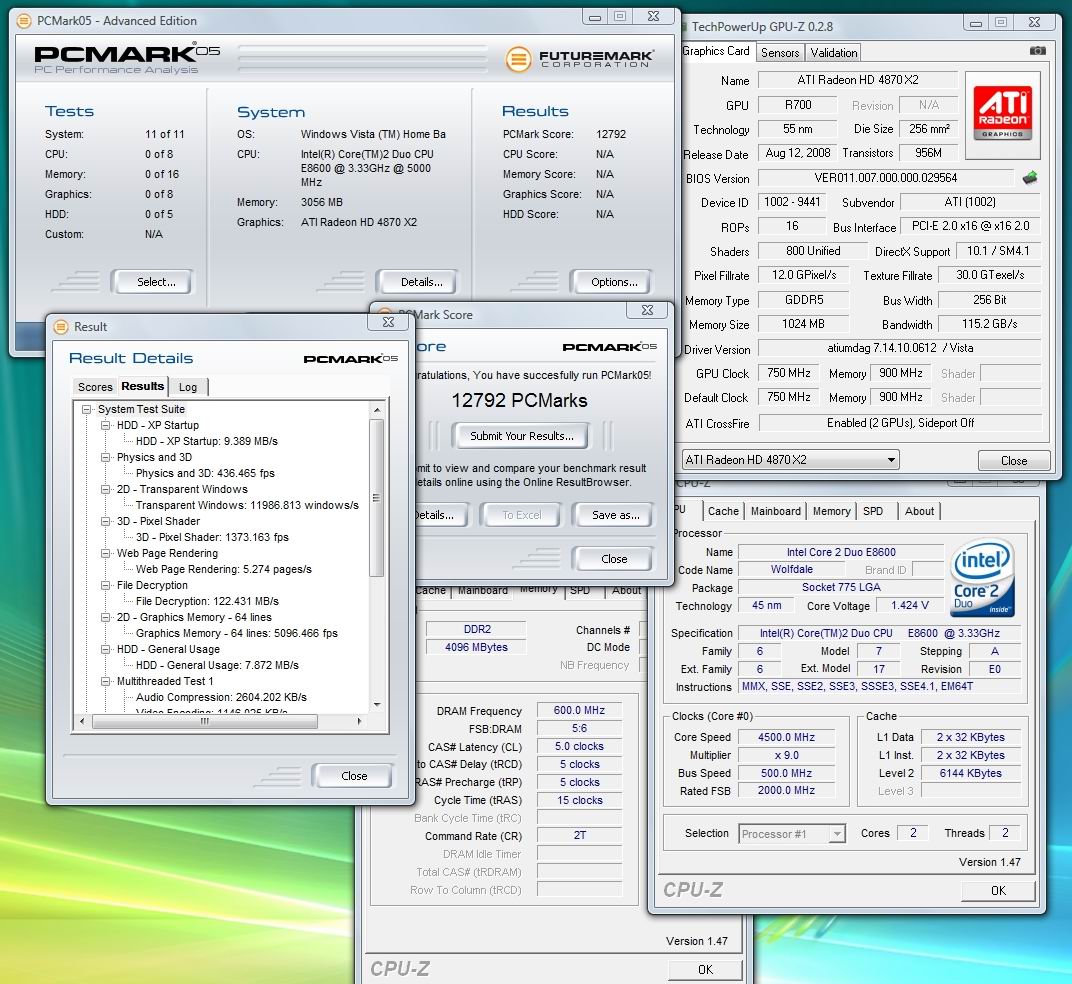Collapse the System Test Suite tree node

click(86, 410)
